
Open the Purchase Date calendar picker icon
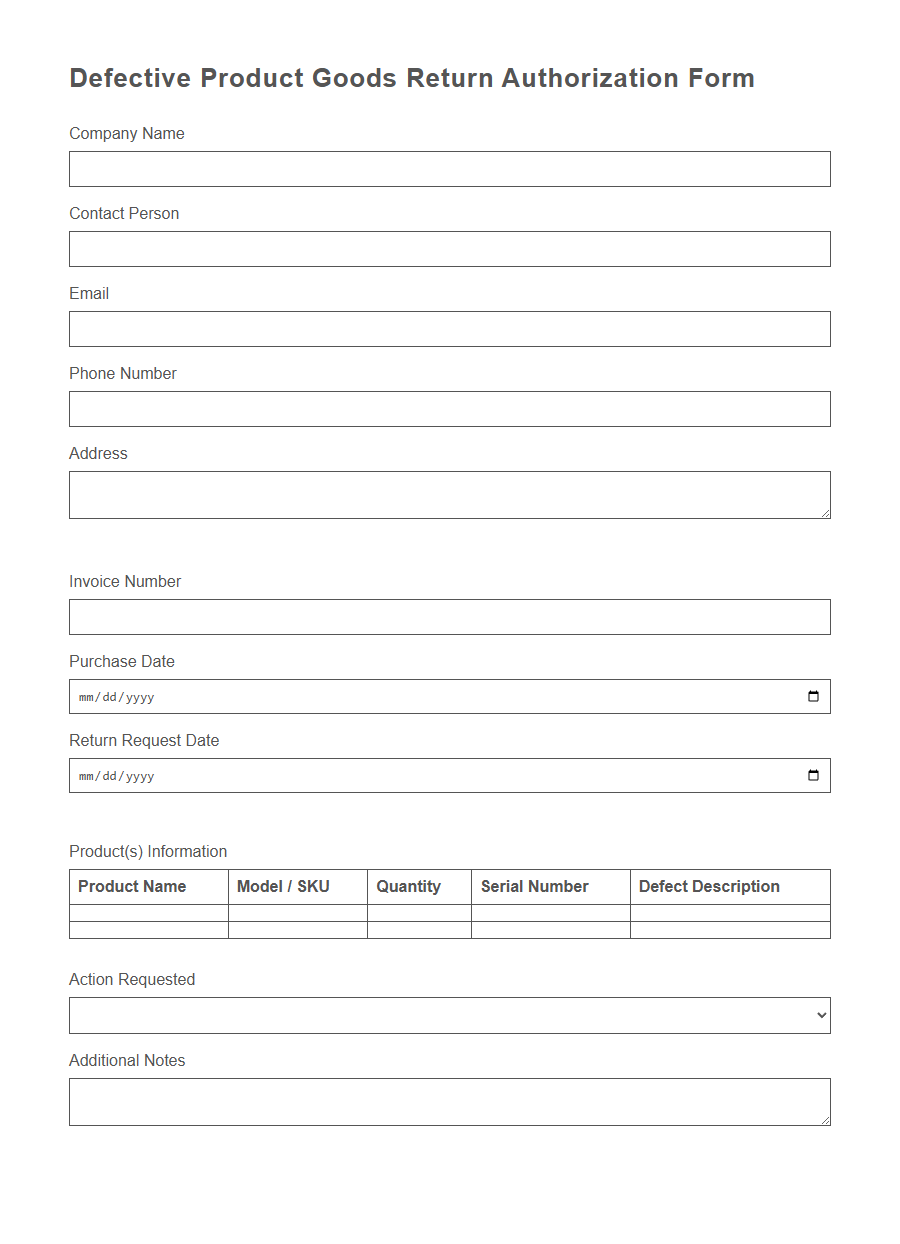coord(813,696)
